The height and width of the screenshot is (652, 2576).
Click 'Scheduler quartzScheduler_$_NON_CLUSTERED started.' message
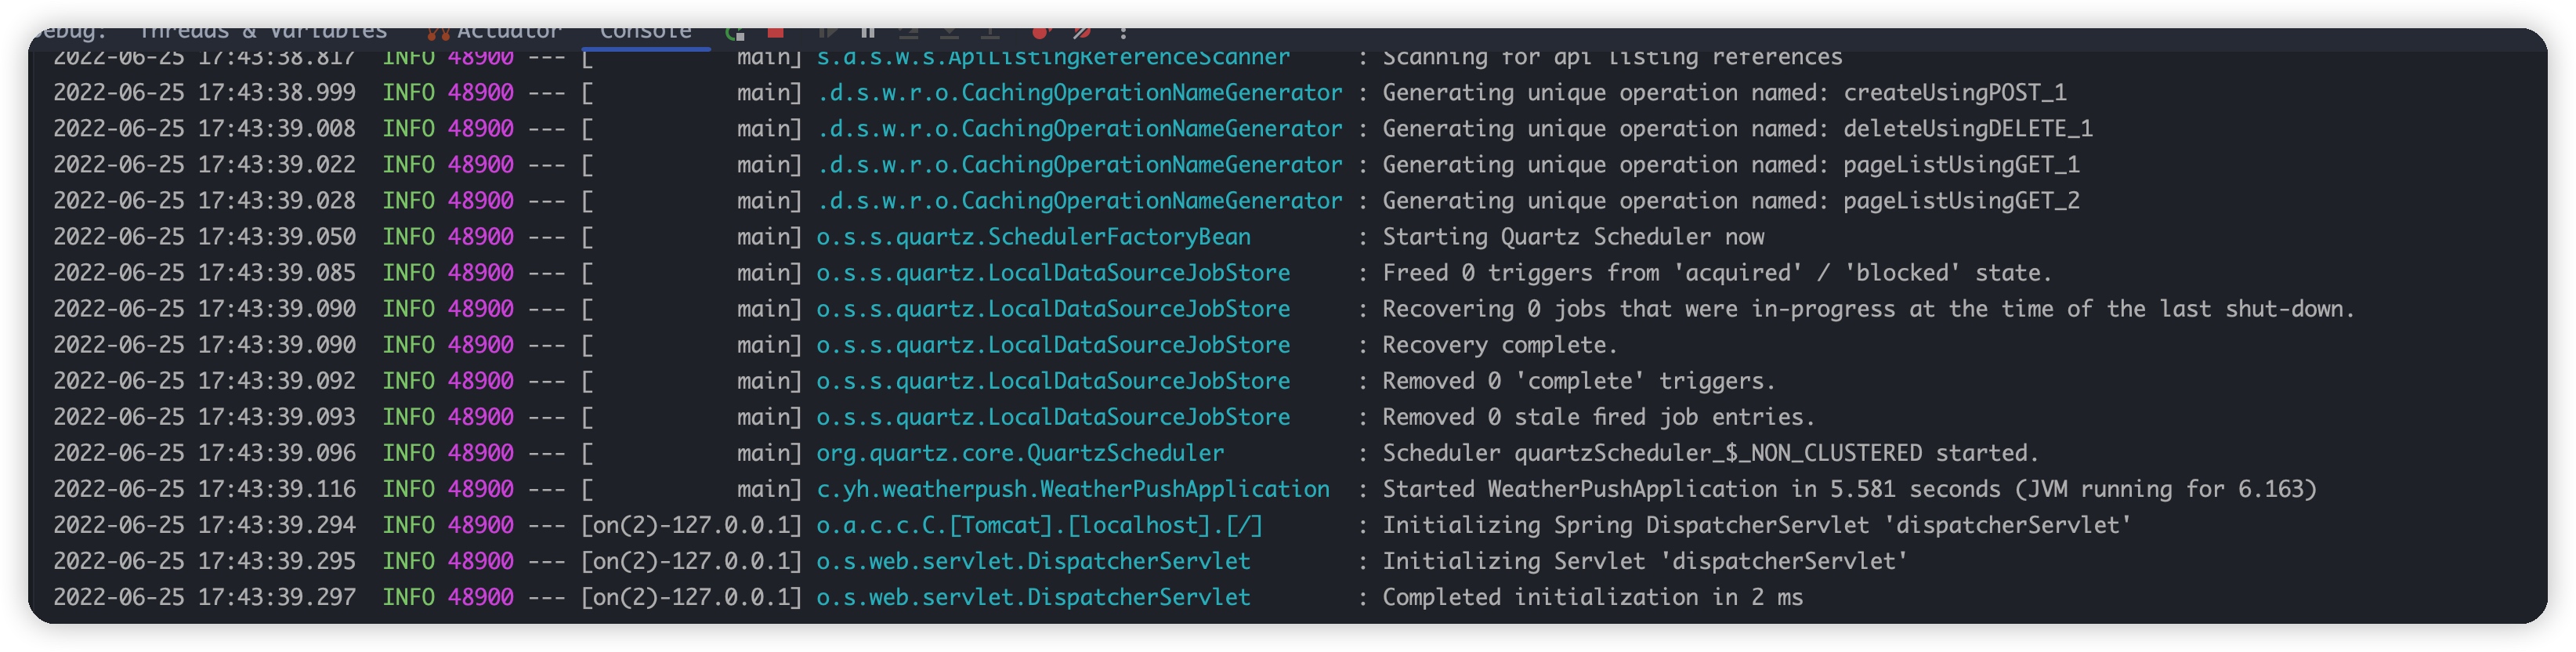coord(1710,453)
